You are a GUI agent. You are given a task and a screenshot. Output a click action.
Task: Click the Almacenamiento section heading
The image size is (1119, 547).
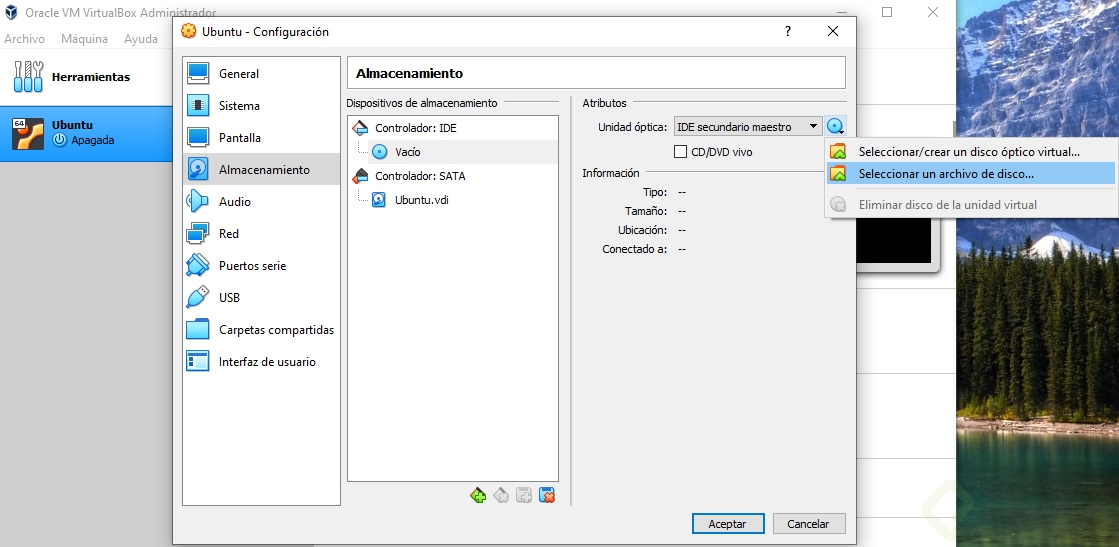(409, 73)
